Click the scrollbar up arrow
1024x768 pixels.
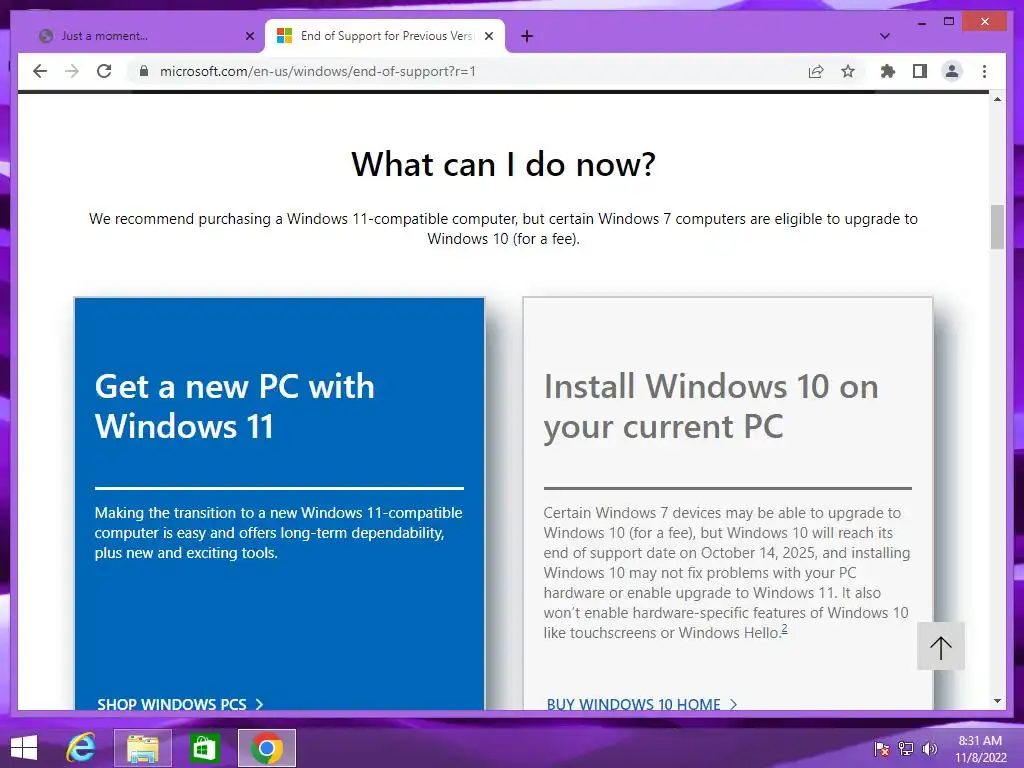[x=997, y=99]
